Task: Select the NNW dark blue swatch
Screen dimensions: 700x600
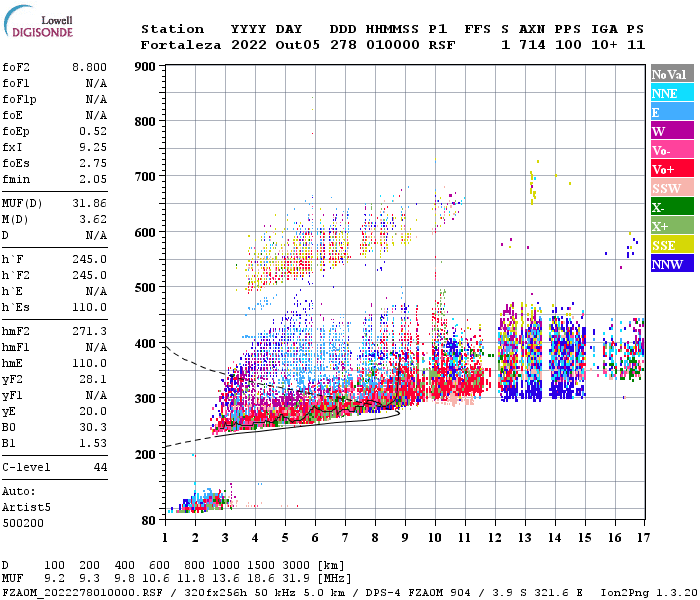Action: (672, 263)
